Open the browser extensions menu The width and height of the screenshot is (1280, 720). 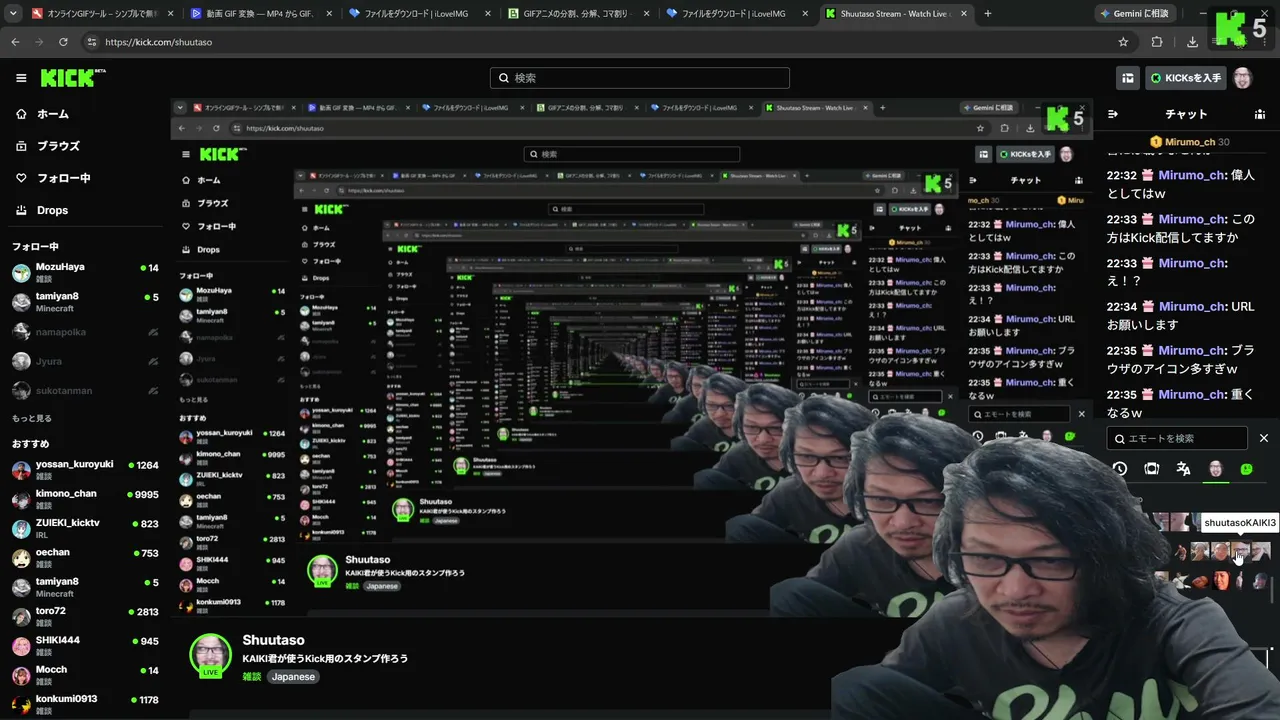(x=1157, y=42)
